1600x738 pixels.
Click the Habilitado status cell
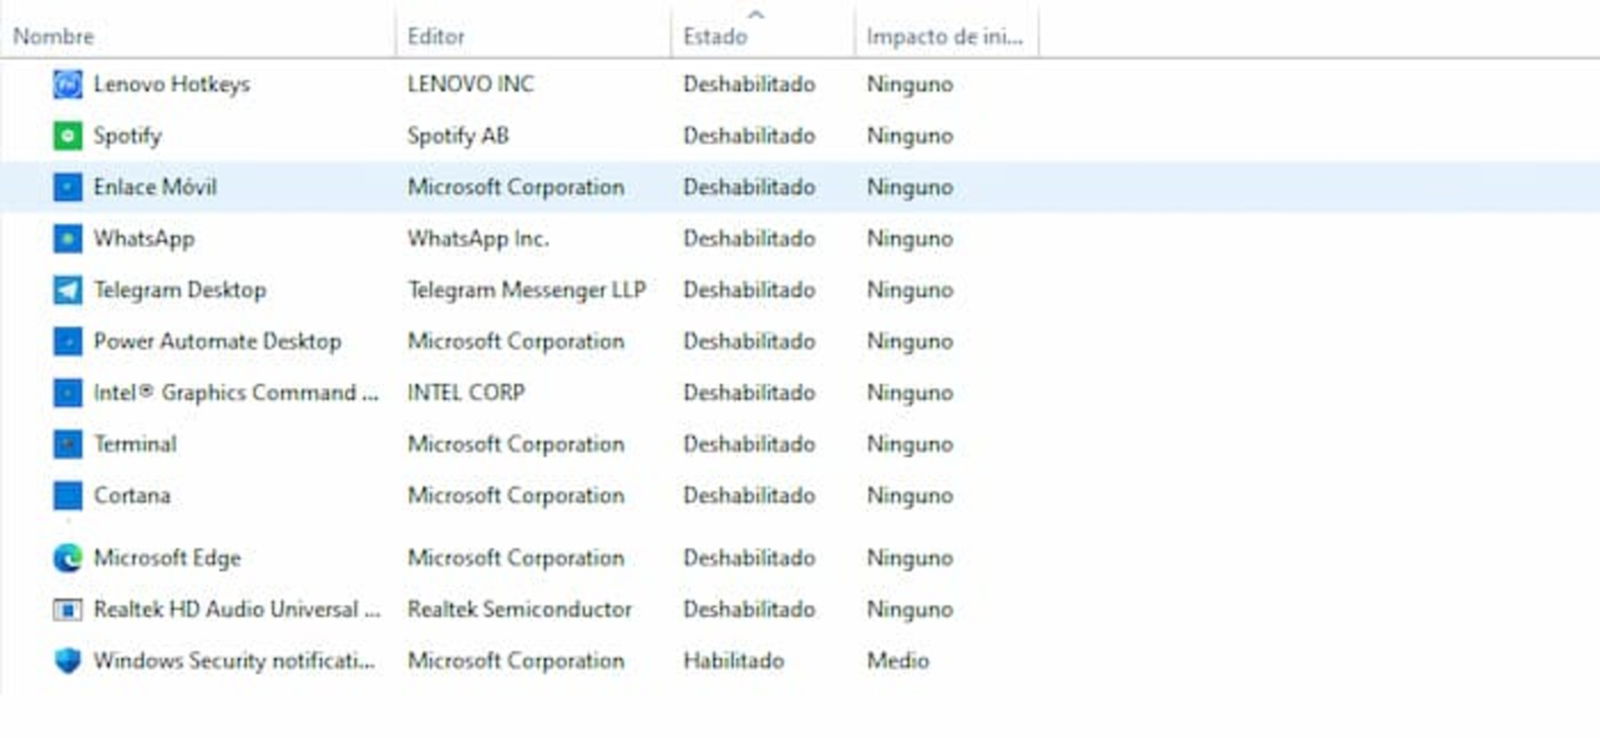(733, 661)
